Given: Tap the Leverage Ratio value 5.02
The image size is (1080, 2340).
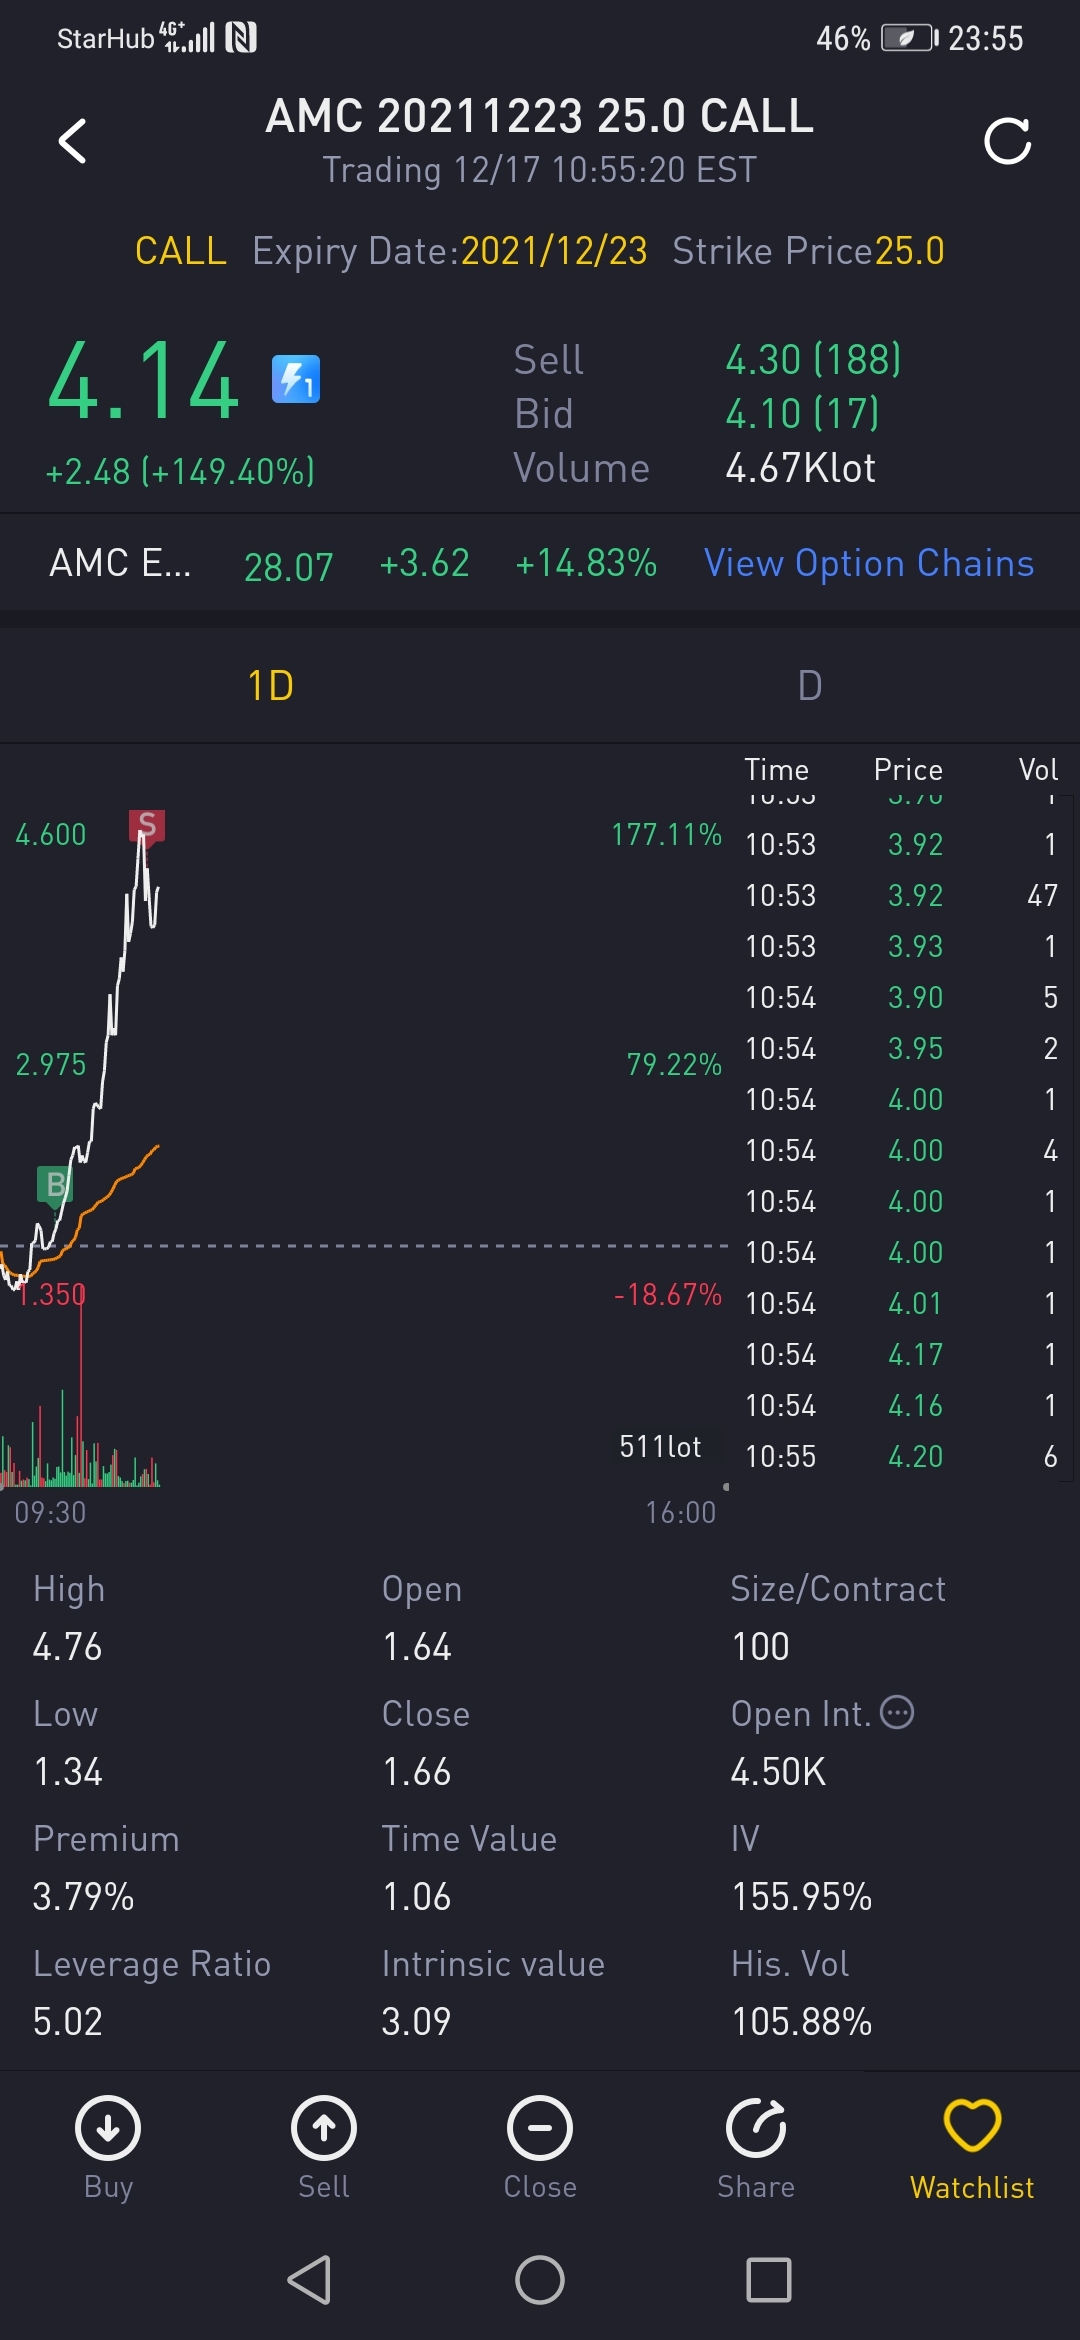Looking at the screenshot, I should pos(68,2021).
